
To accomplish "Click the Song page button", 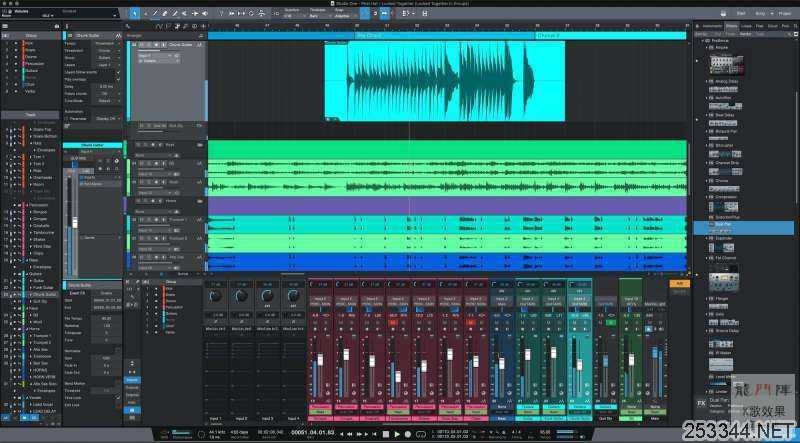I will tap(761, 13).
